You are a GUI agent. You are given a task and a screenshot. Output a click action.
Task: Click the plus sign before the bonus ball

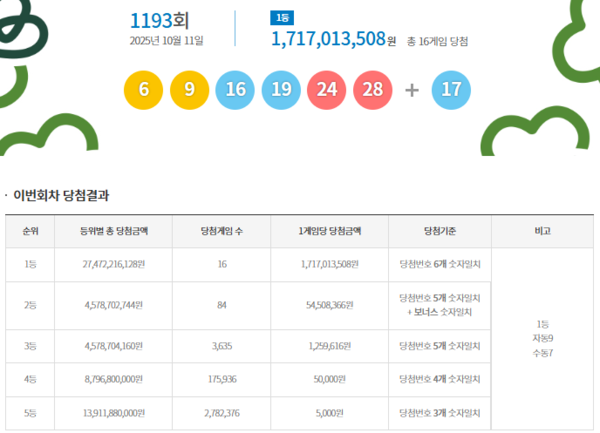tap(412, 89)
